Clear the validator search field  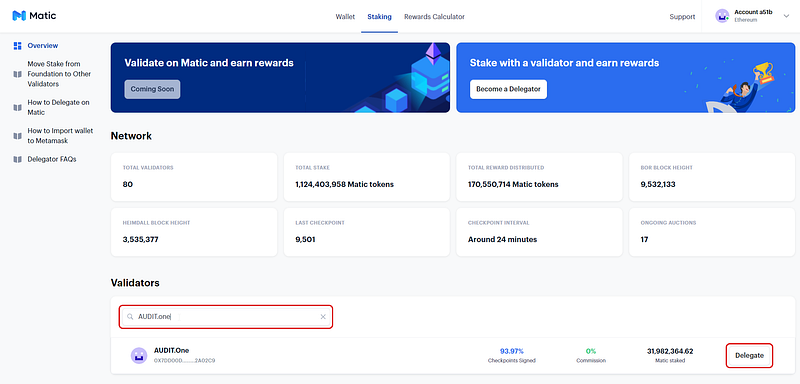click(x=323, y=317)
